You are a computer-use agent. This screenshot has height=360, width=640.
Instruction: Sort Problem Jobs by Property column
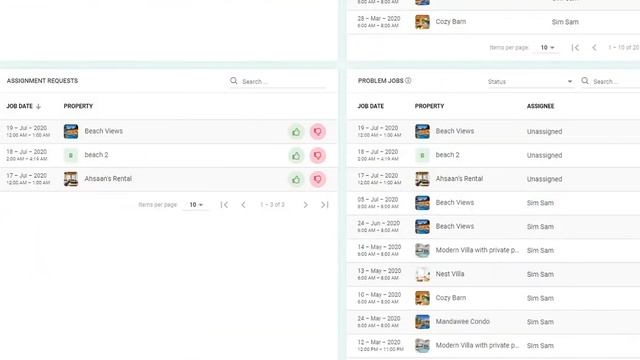click(x=429, y=106)
